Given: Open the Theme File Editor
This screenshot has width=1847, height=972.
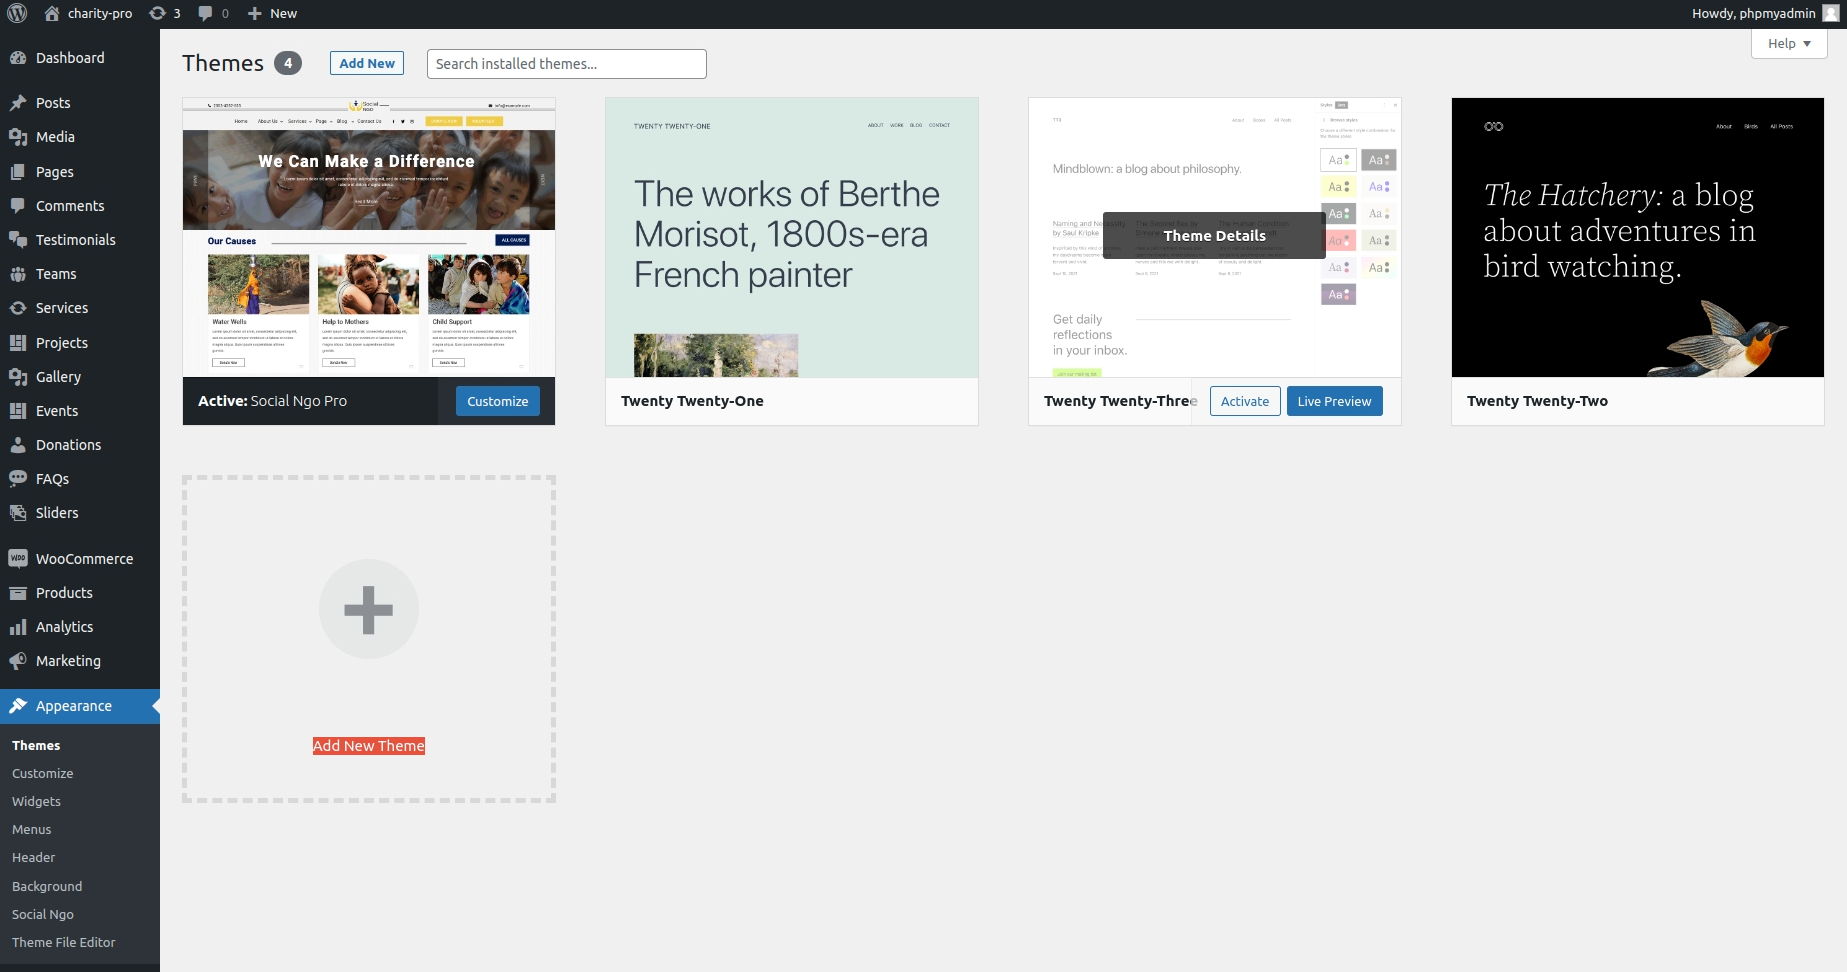Looking at the screenshot, I should coord(64,943).
